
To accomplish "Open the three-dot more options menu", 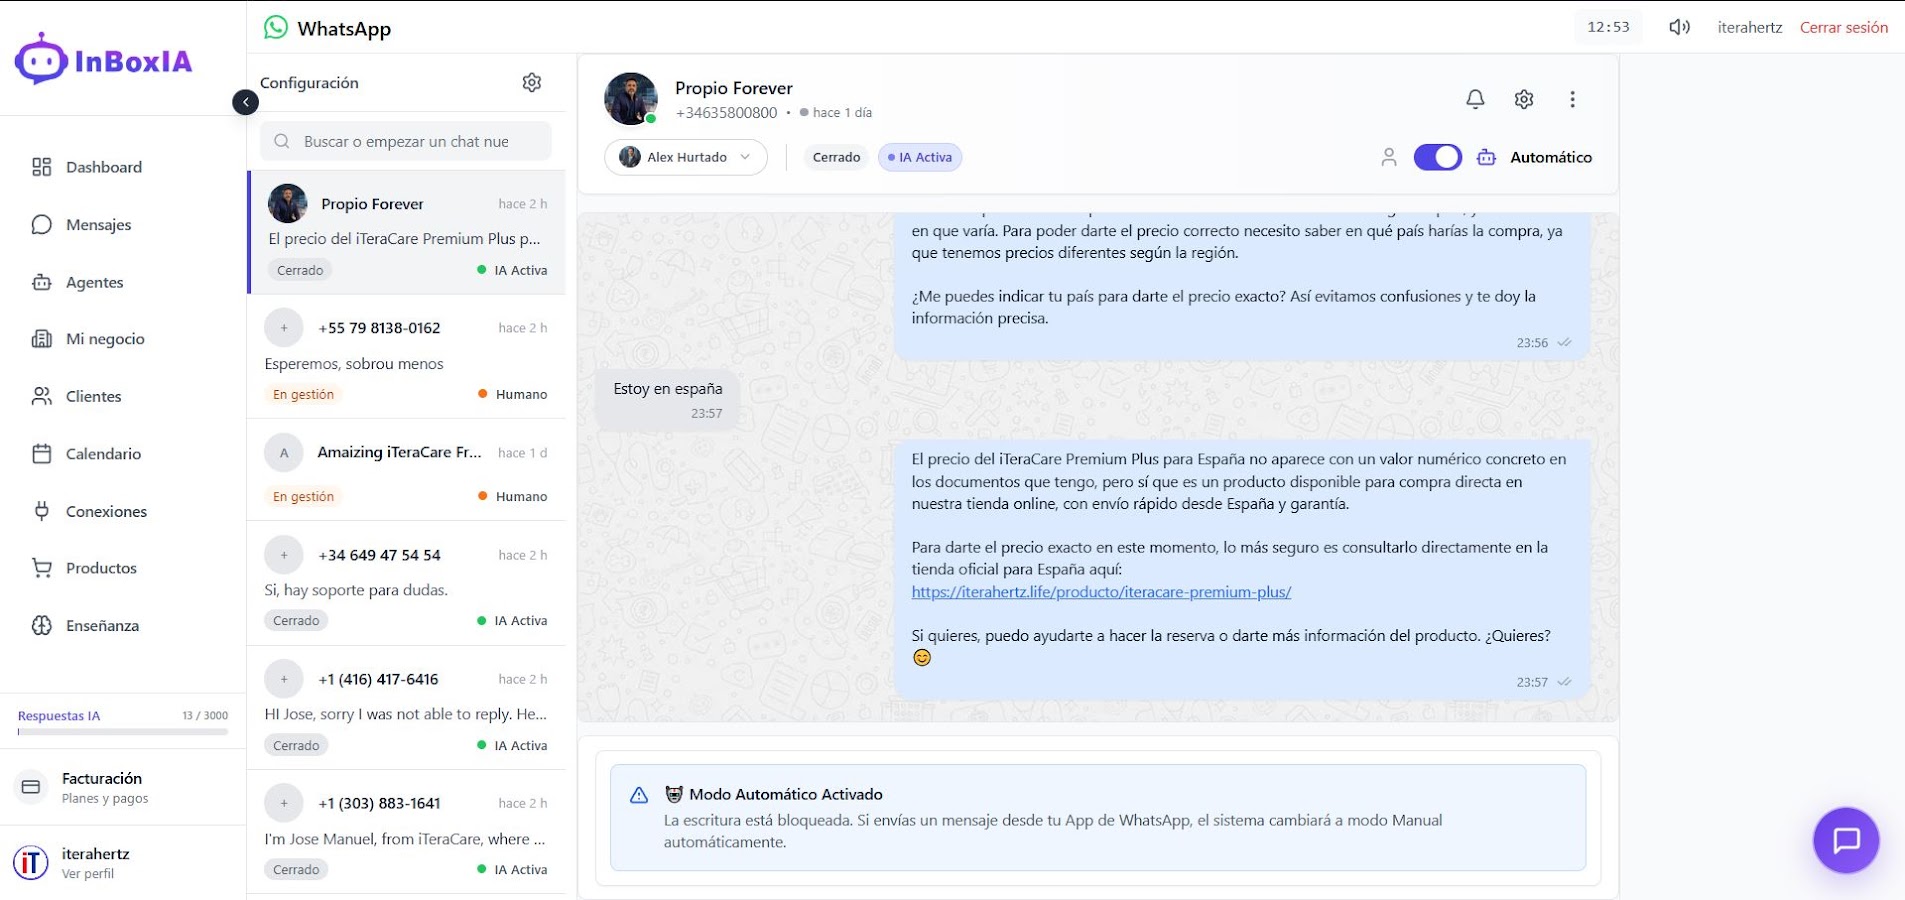I will (1572, 99).
